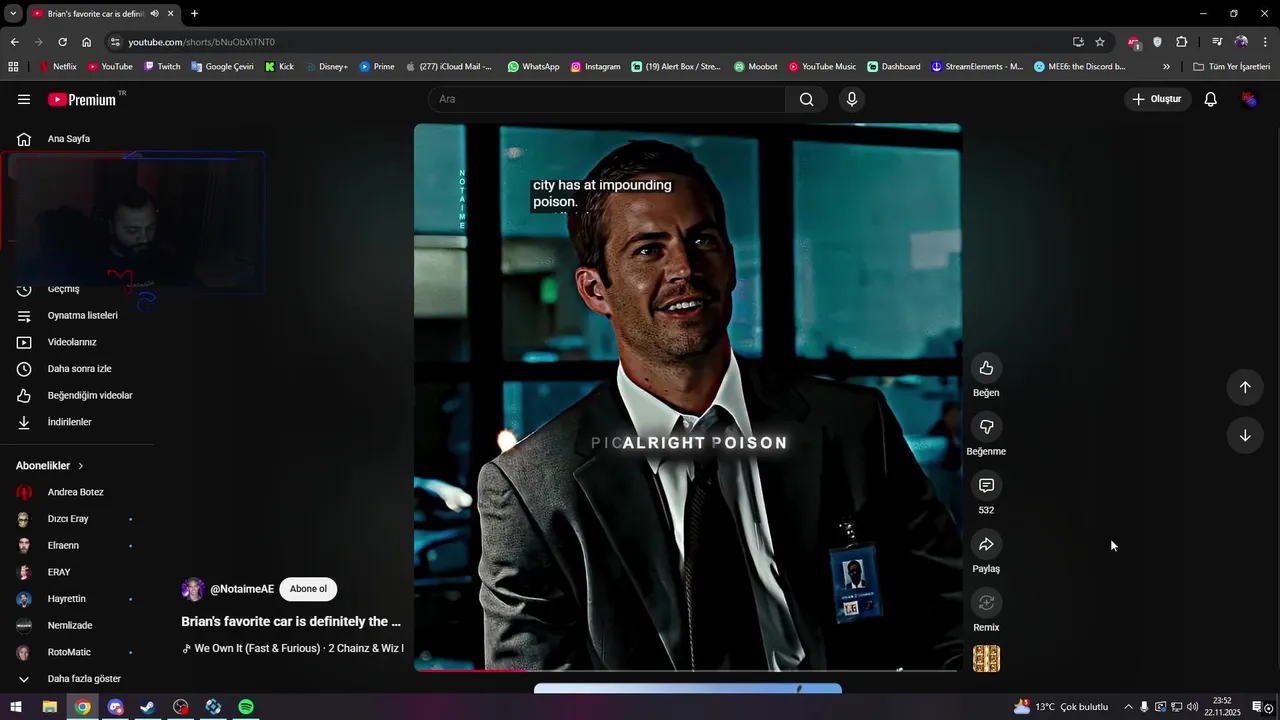
Task: Remix this short
Action: coord(986,603)
